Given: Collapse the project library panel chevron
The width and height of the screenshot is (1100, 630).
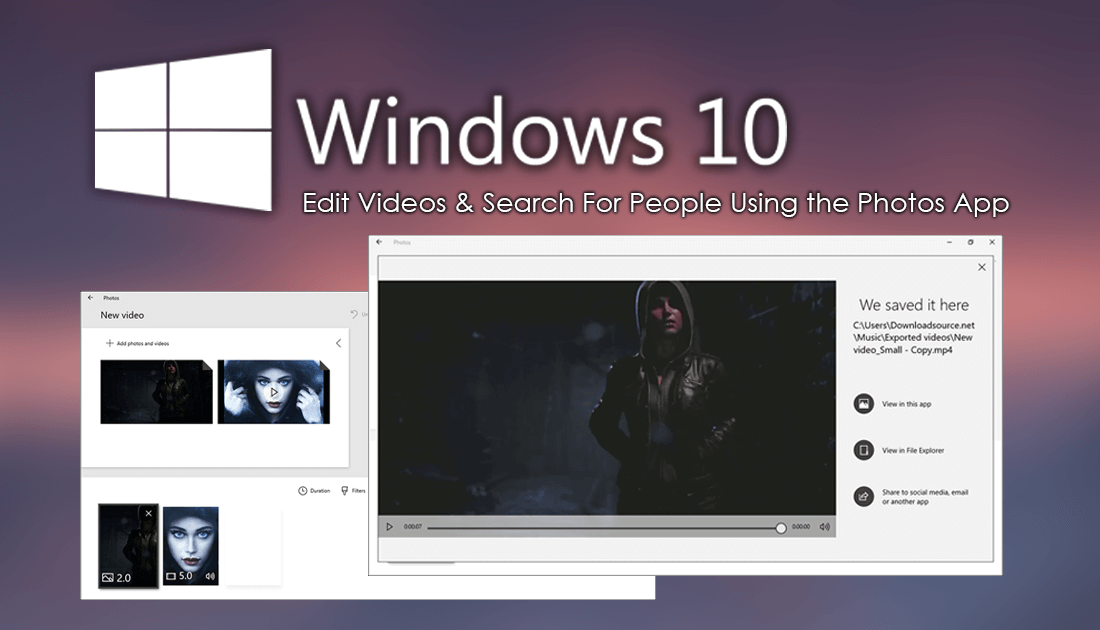Looking at the screenshot, I should (338, 343).
